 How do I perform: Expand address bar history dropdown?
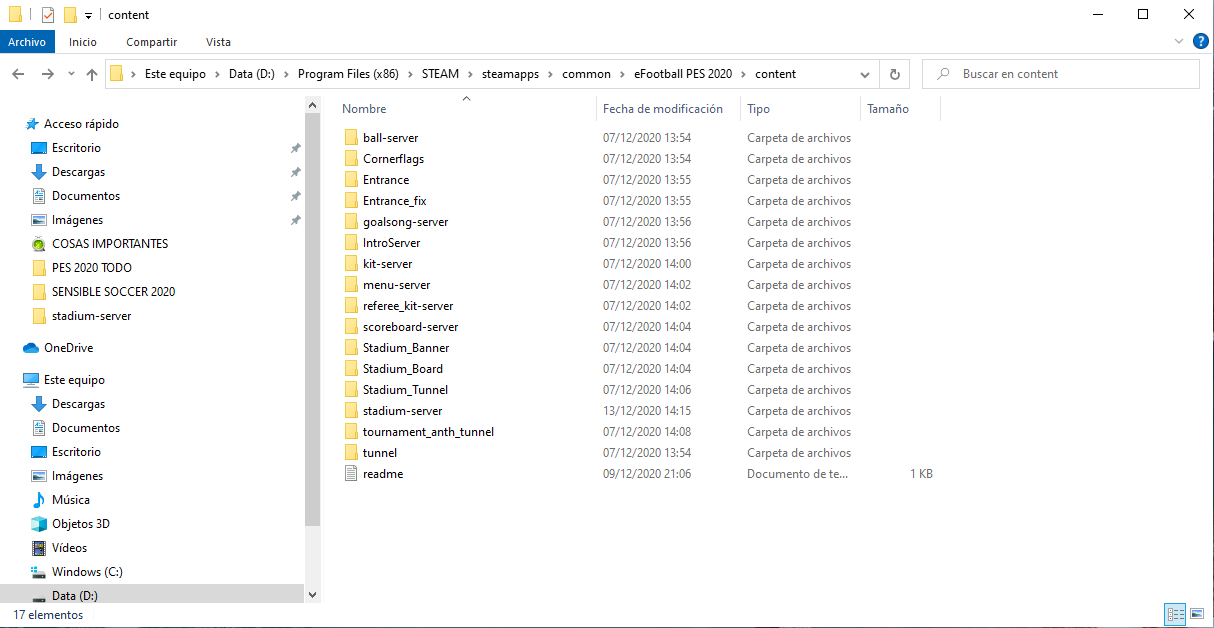865,74
